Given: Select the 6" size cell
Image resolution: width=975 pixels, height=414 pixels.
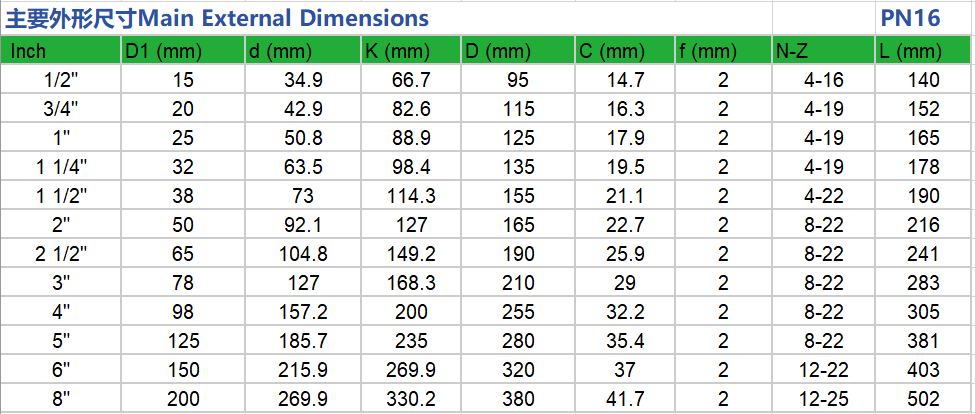Looking at the screenshot, I should click(x=59, y=370).
